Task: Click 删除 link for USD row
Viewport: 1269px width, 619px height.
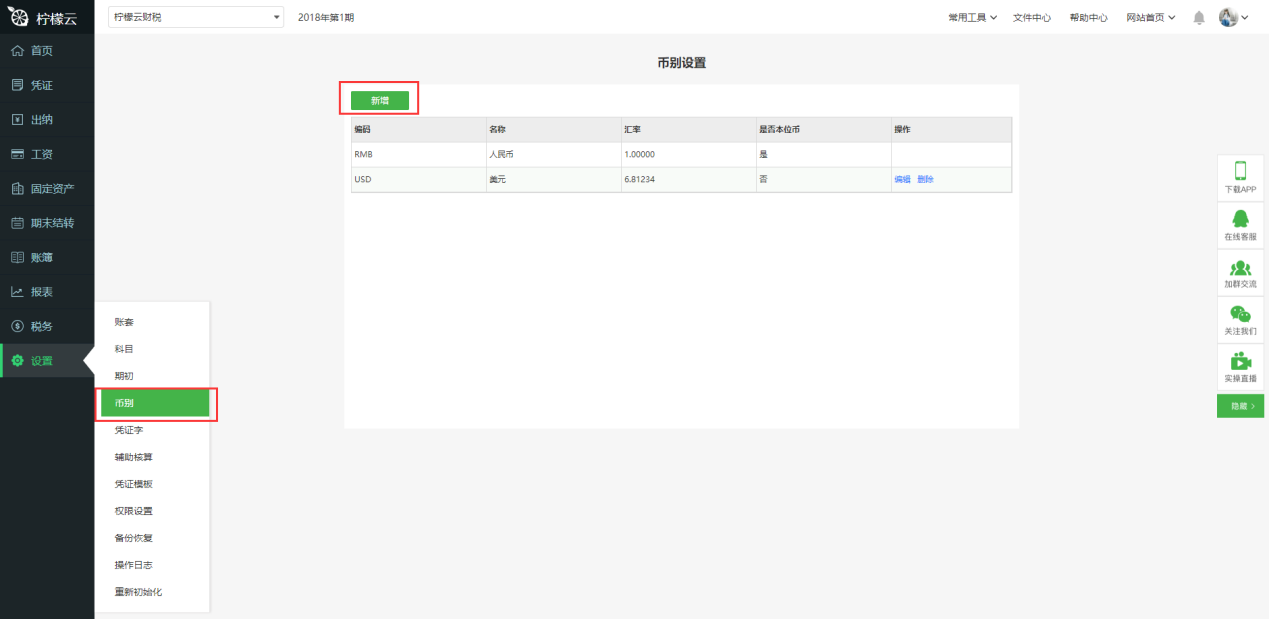Action: 925,180
